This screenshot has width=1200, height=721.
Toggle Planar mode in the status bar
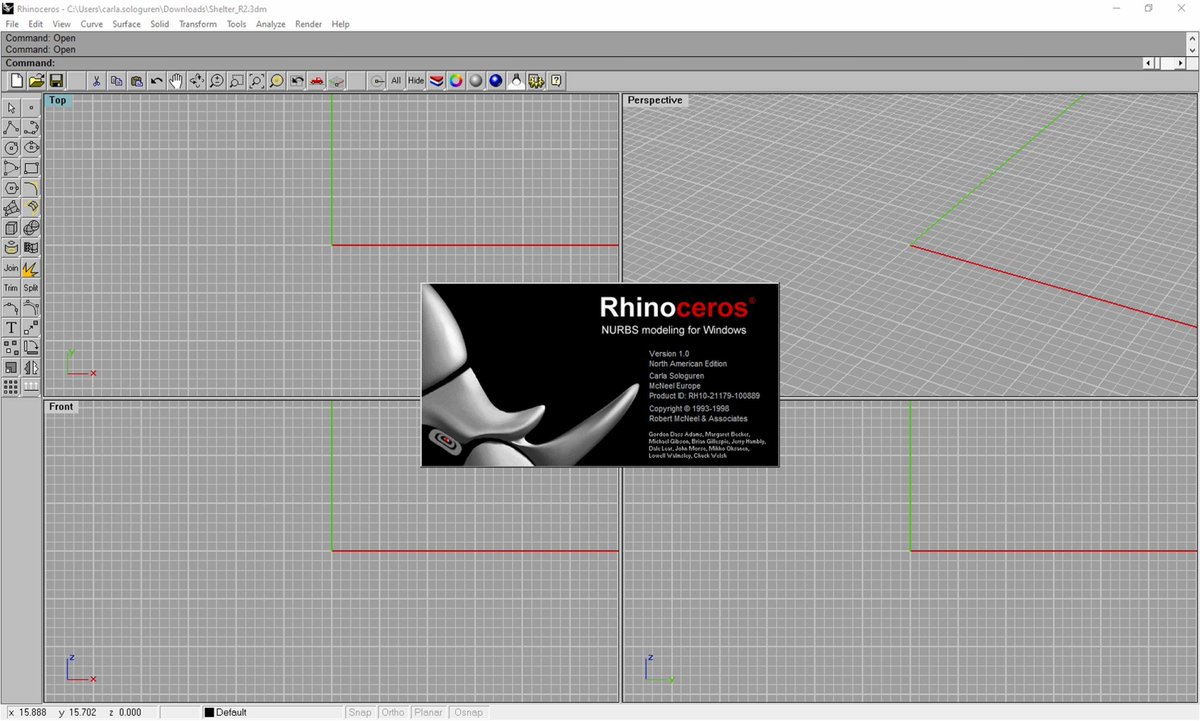click(429, 712)
